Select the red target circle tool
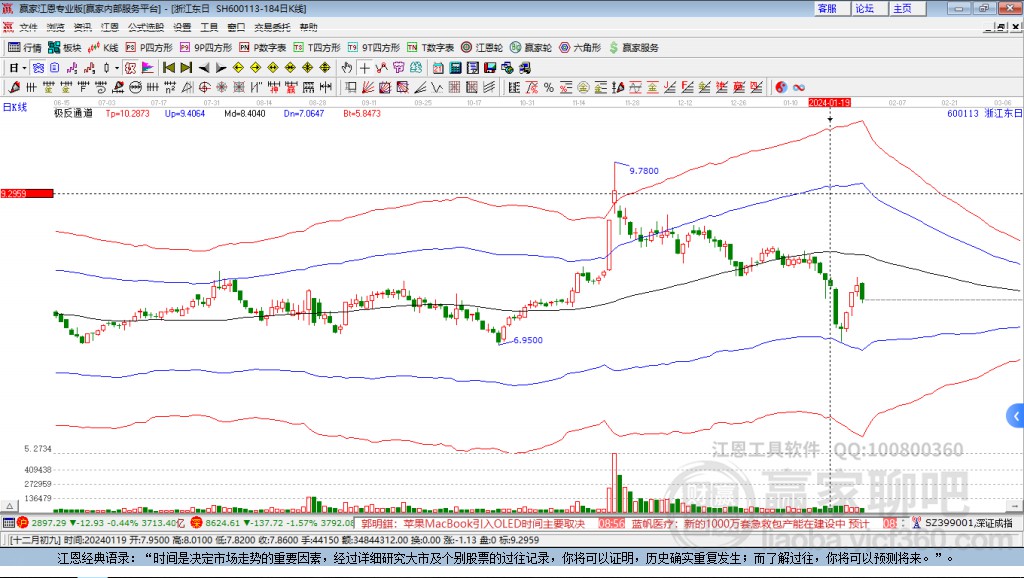 [x=204, y=87]
